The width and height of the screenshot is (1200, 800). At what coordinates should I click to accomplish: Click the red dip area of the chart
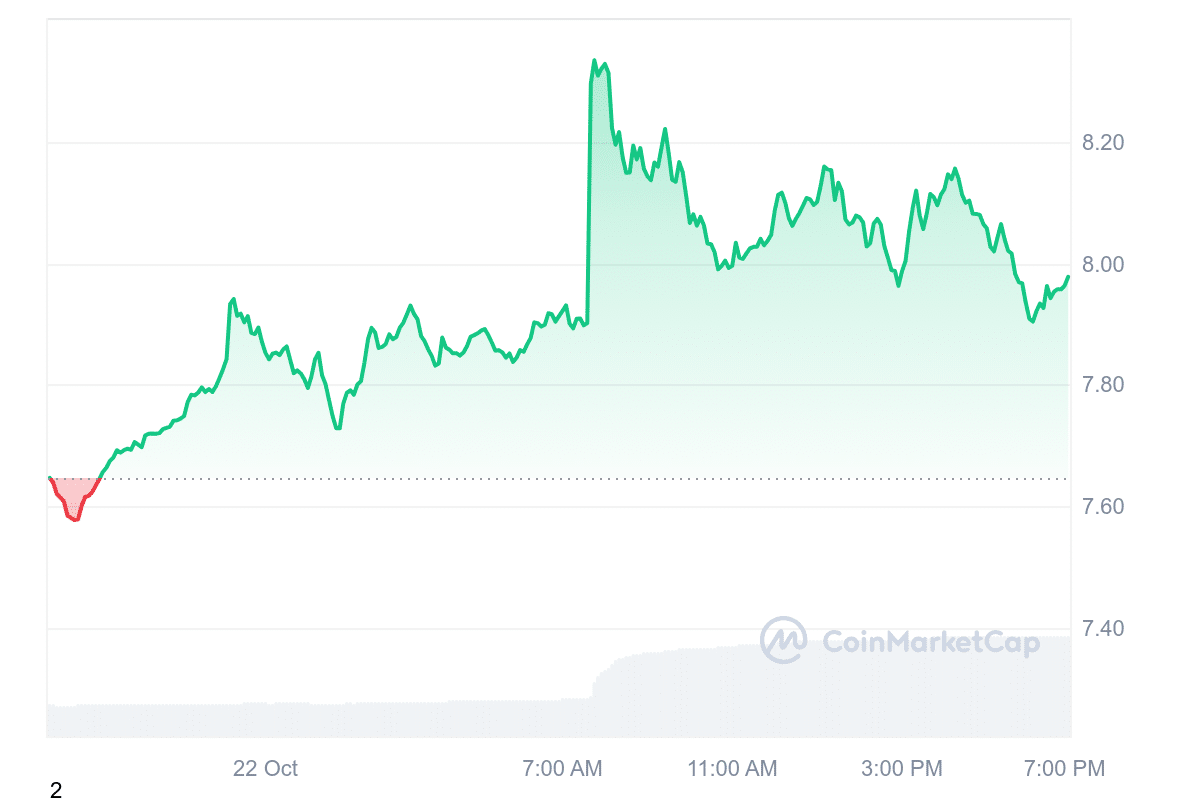[75, 497]
